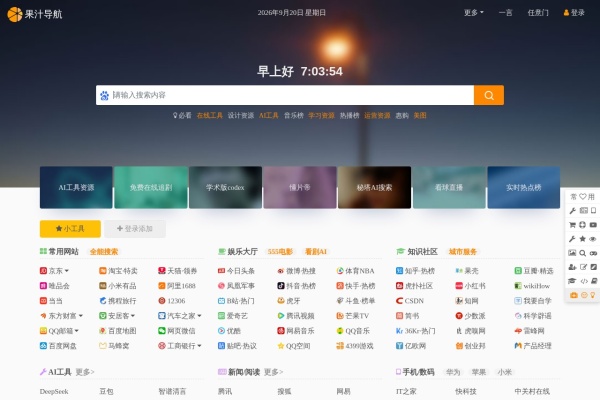Open the DeepSeek link
The width and height of the screenshot is (600, 400).
(x=54, y=392)
